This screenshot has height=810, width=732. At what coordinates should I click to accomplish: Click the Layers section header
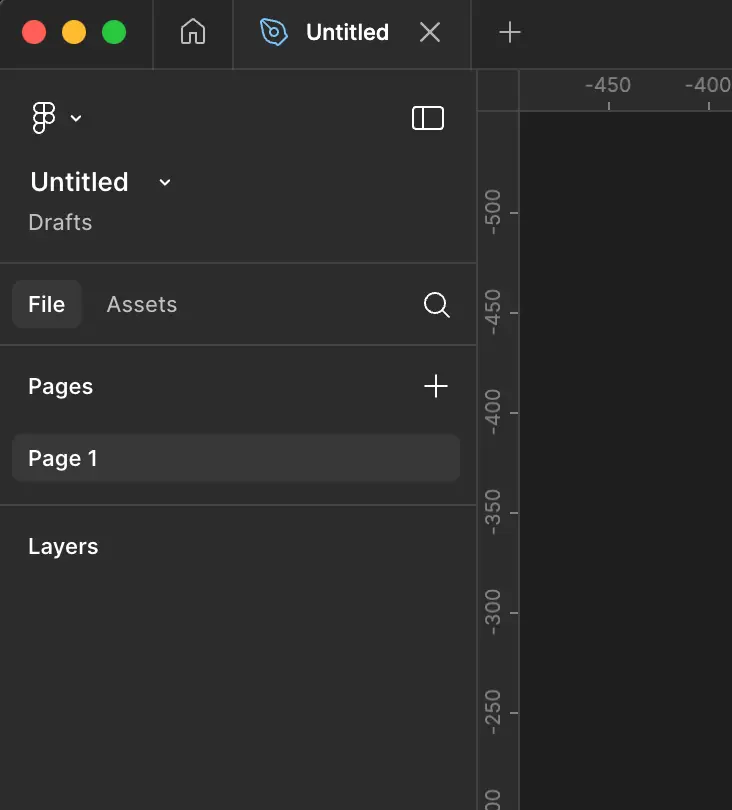click(63, 547)
